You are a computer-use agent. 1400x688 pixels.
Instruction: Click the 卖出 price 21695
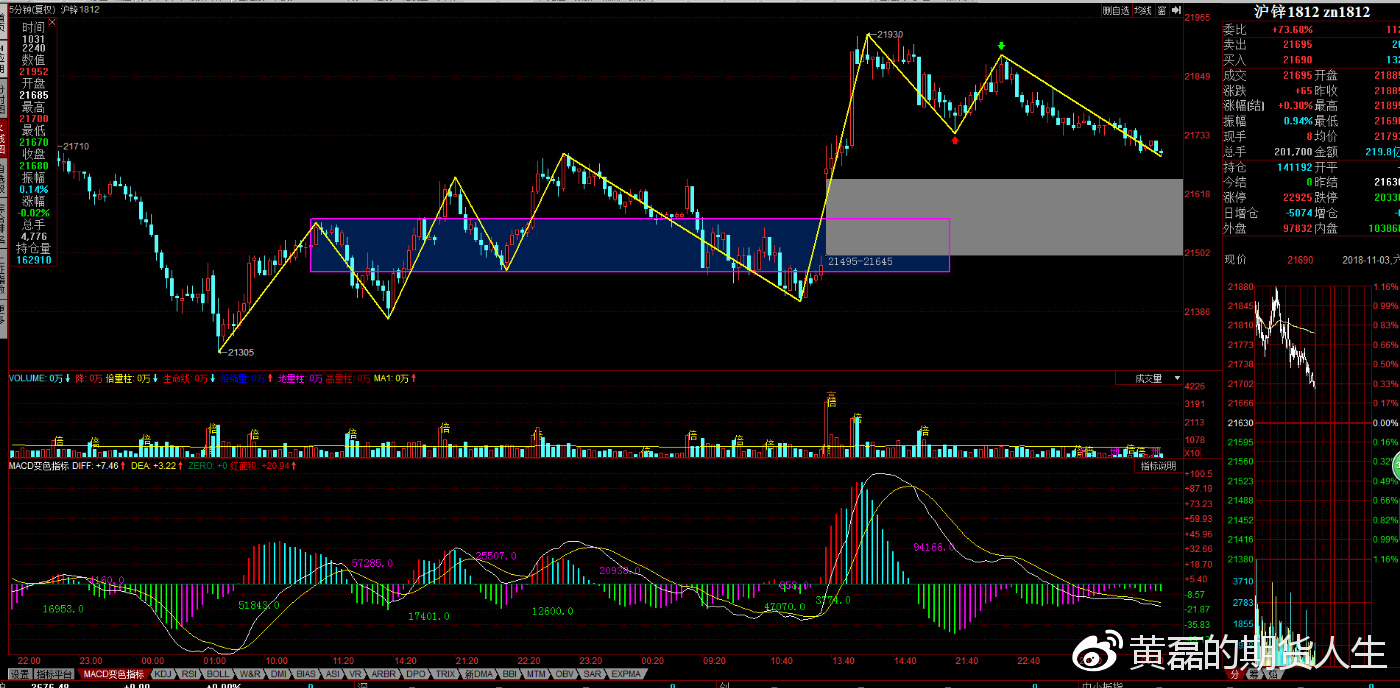1297,45
